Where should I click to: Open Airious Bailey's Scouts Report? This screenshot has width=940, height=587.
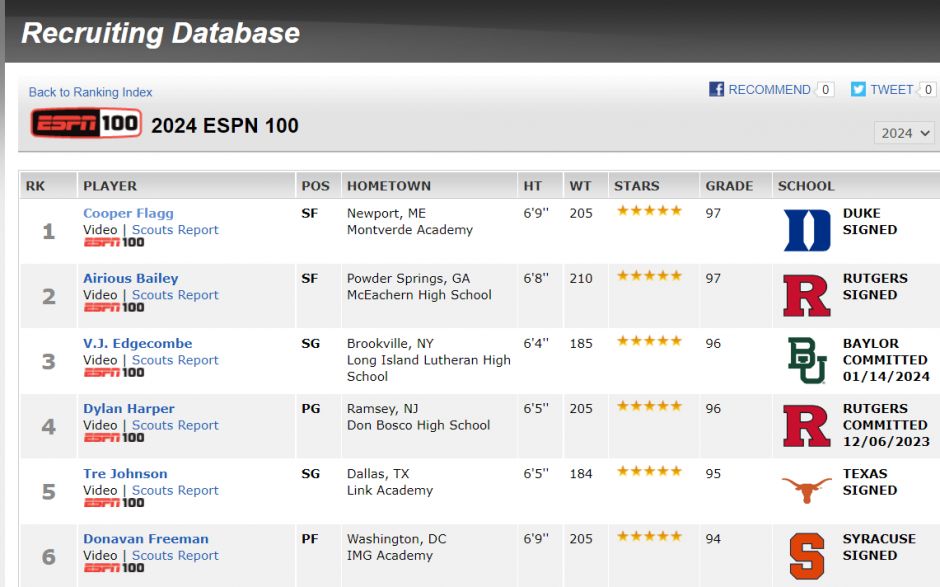[175, 295]
